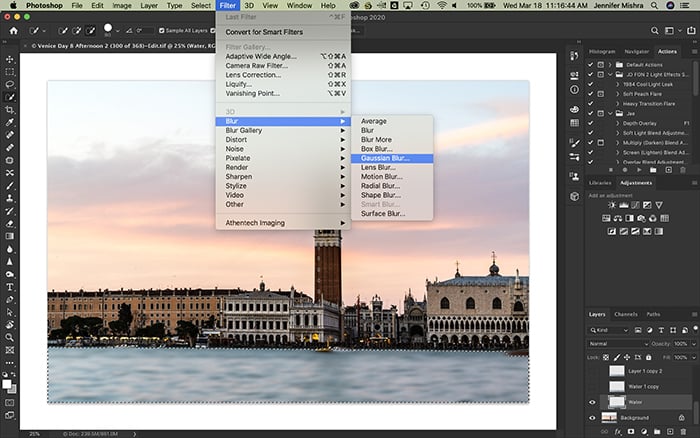Open the Image menu in menu bar
This screenshot has height=438, width=700.
[x=122, y=5]
